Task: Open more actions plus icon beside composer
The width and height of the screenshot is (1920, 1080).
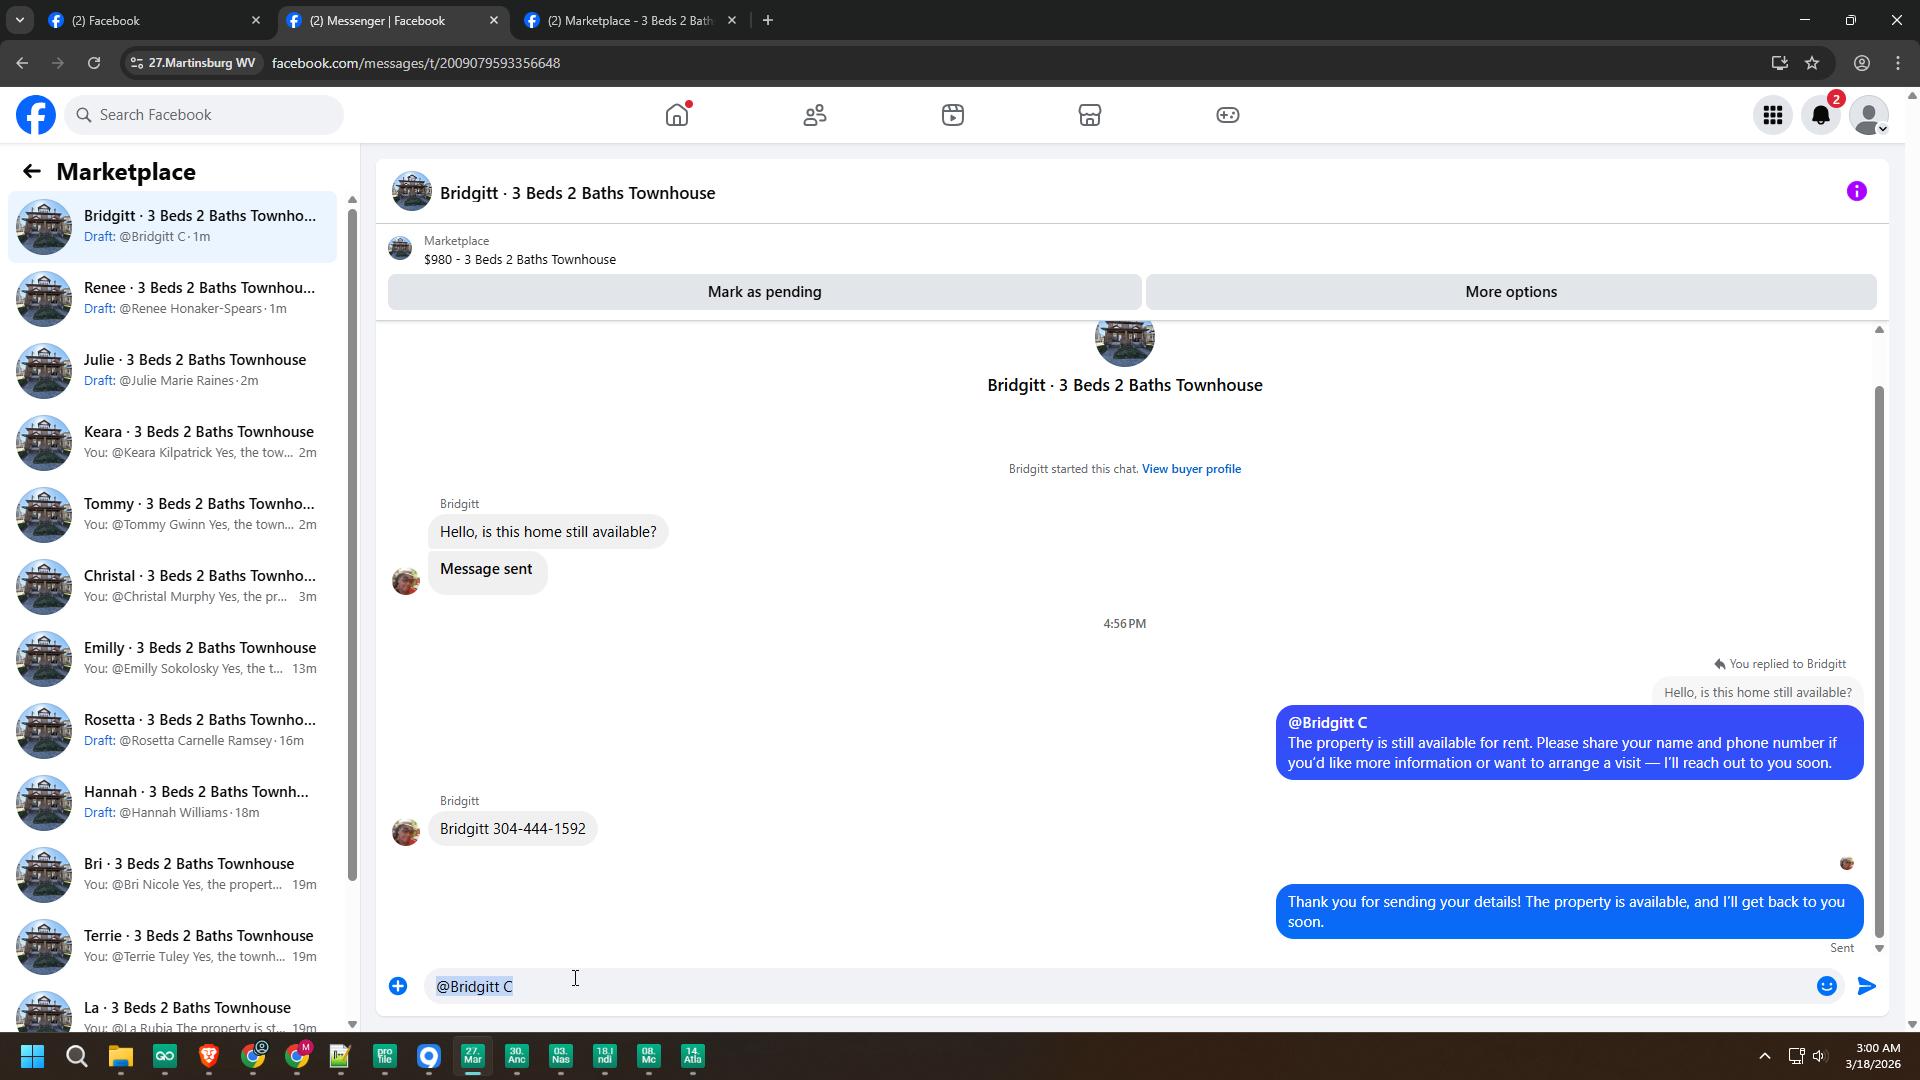Action: 398,986
